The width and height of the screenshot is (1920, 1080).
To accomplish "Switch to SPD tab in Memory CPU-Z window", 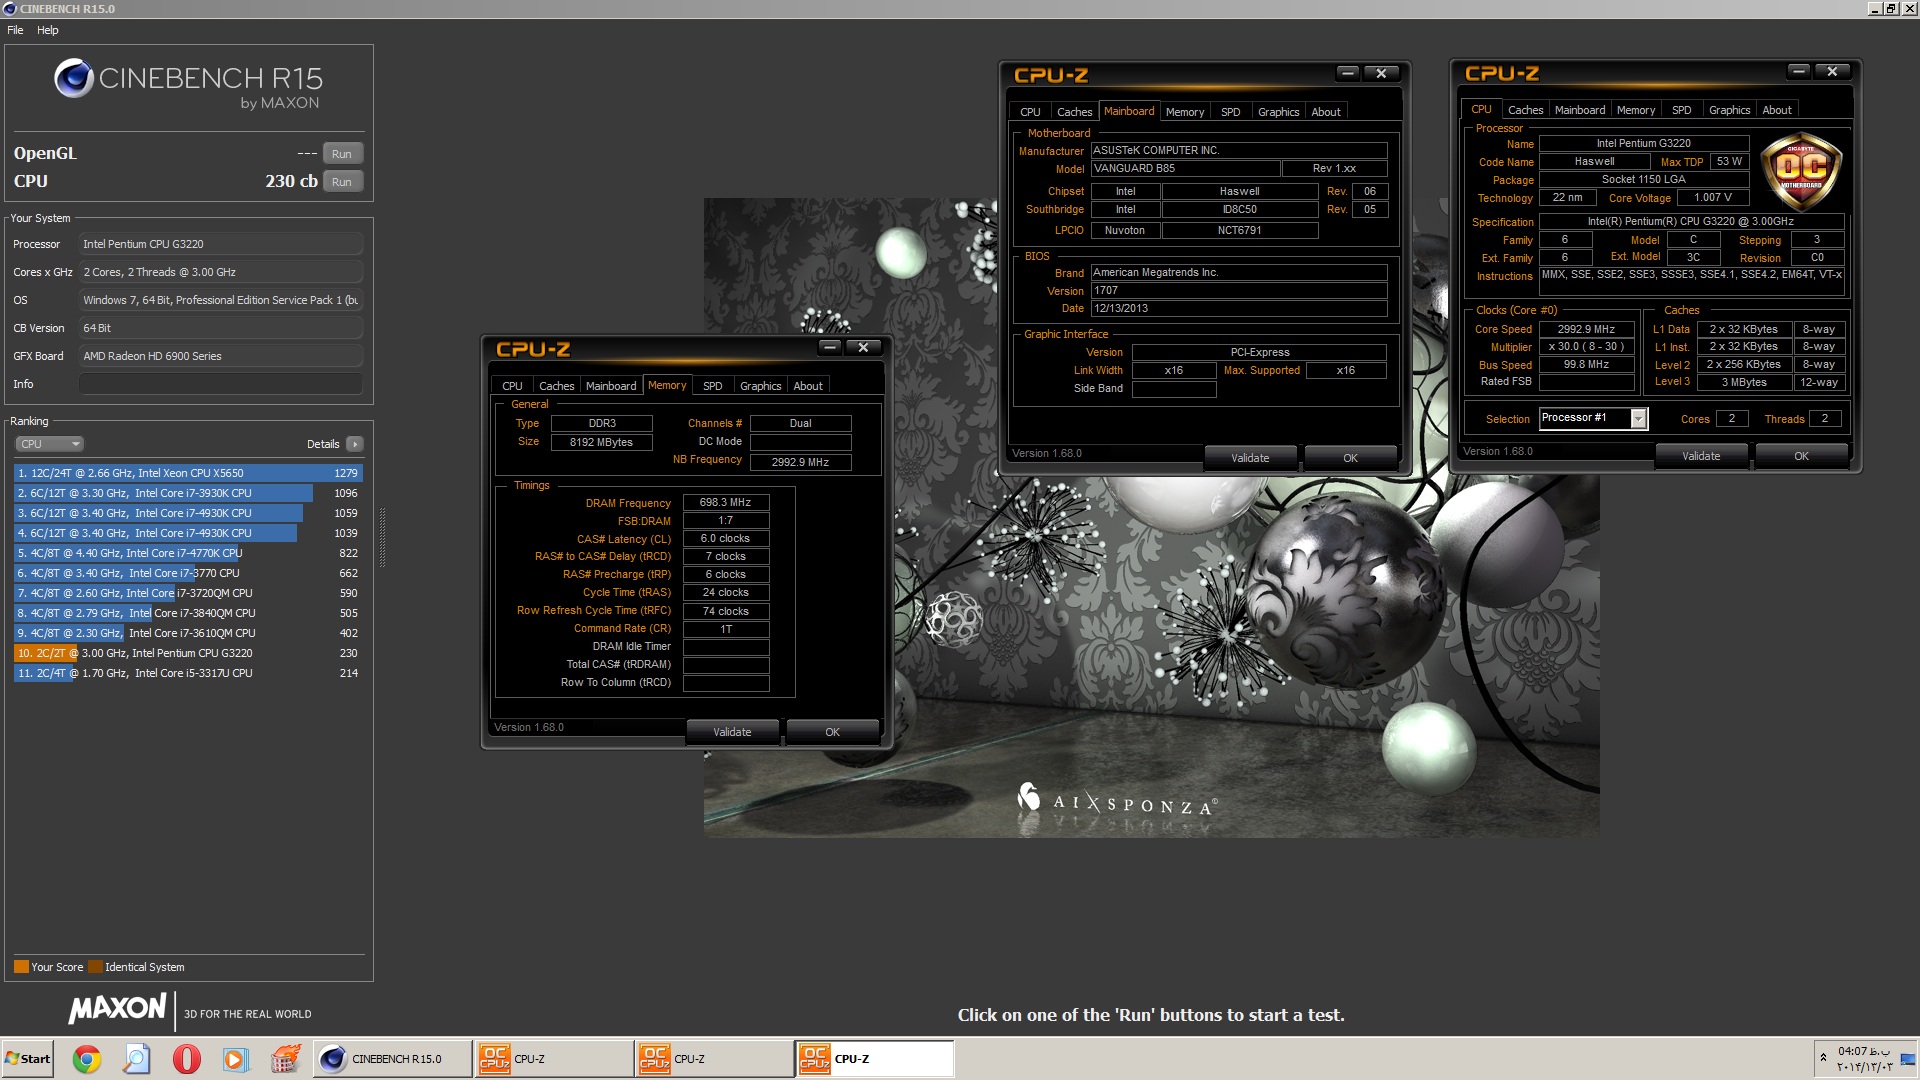I will (x=712, y=386).
